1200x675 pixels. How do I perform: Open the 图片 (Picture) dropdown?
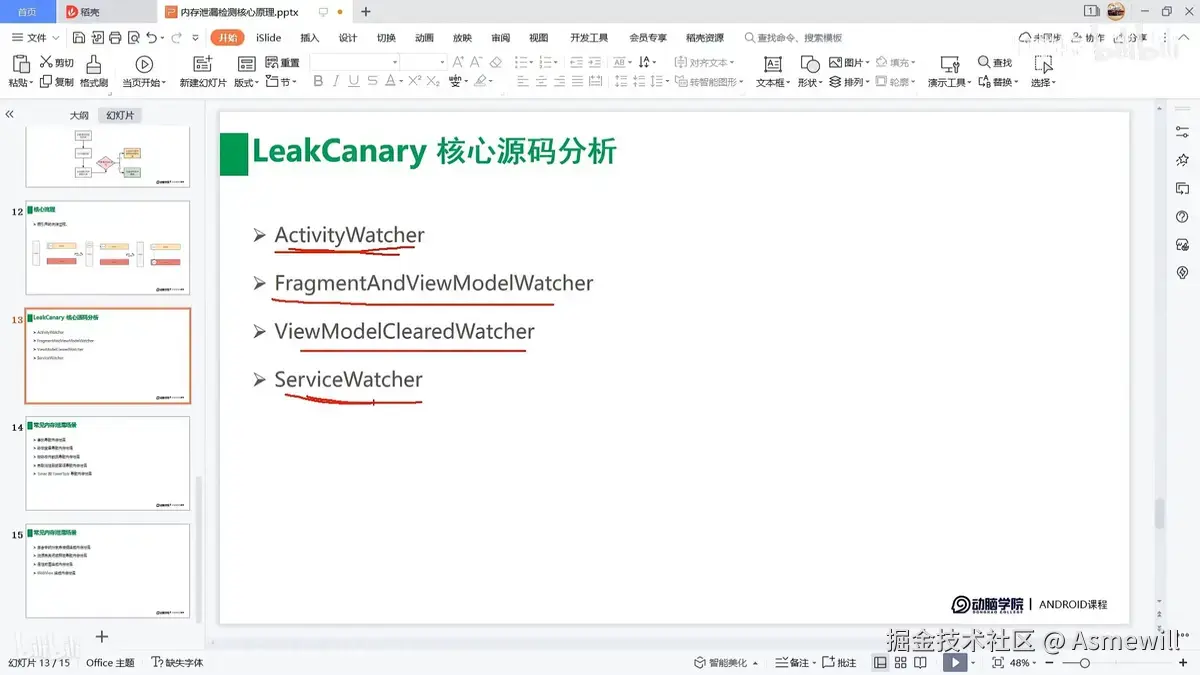click(x=849, y=62)
